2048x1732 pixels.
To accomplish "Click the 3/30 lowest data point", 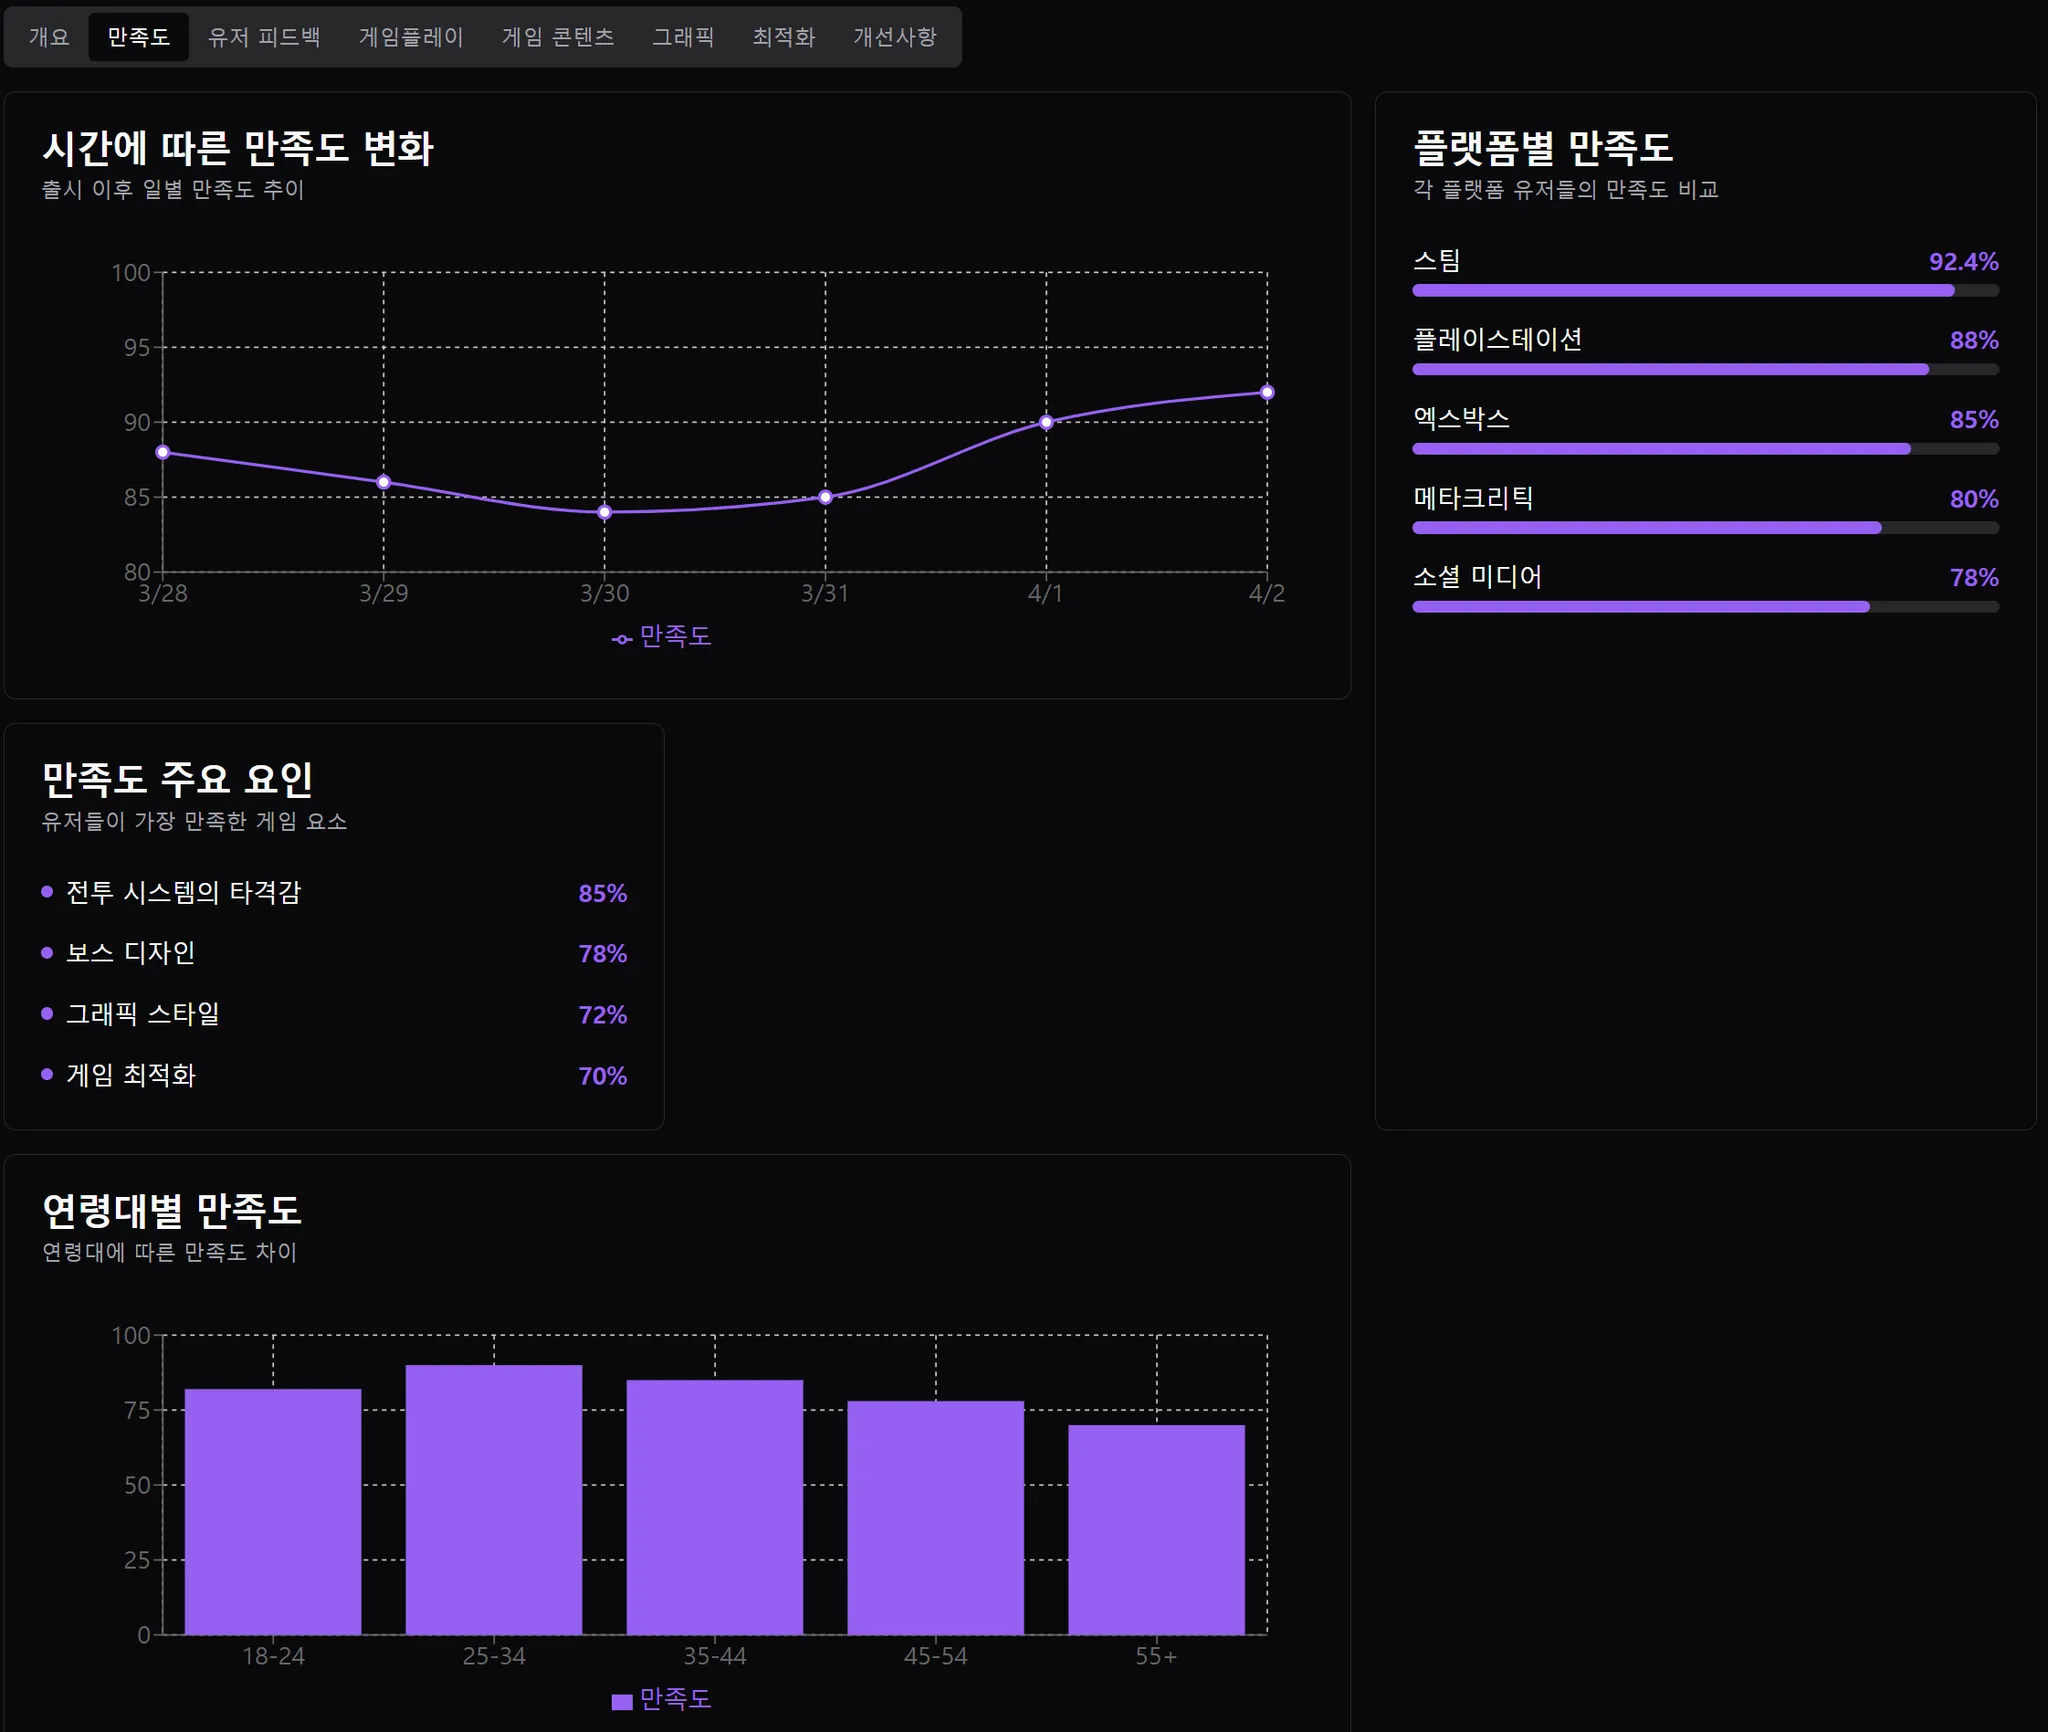I will [604, 512].
